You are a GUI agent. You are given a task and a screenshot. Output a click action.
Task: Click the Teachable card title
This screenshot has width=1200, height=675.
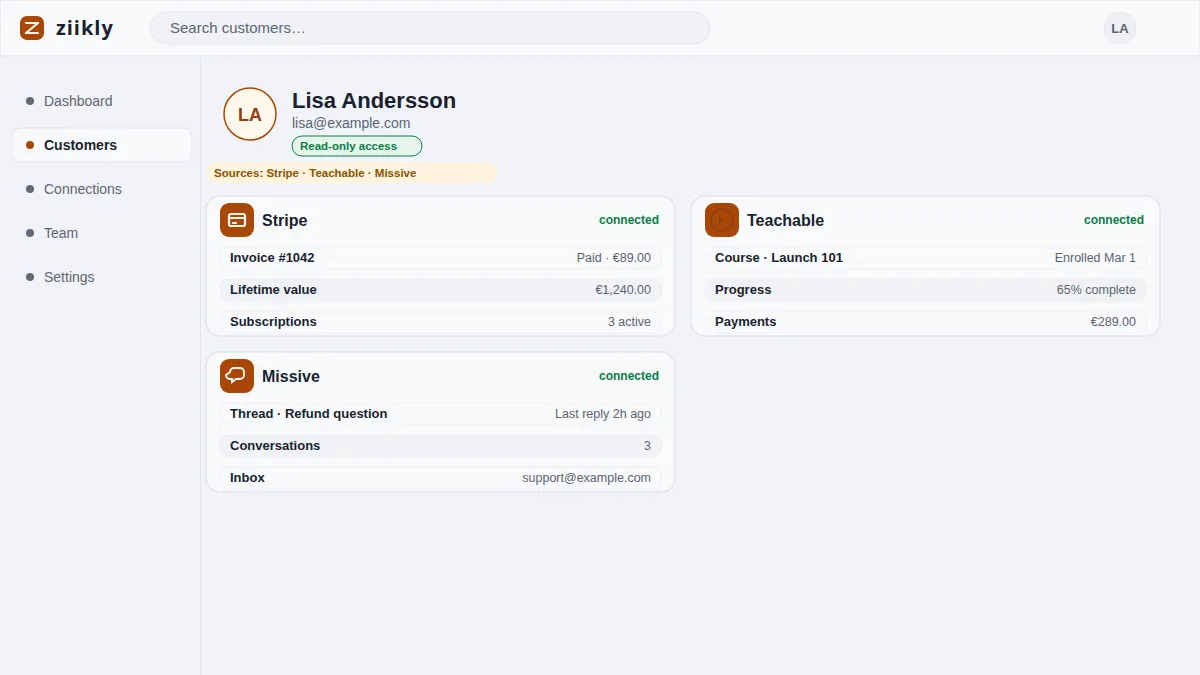tap(786, 220)
